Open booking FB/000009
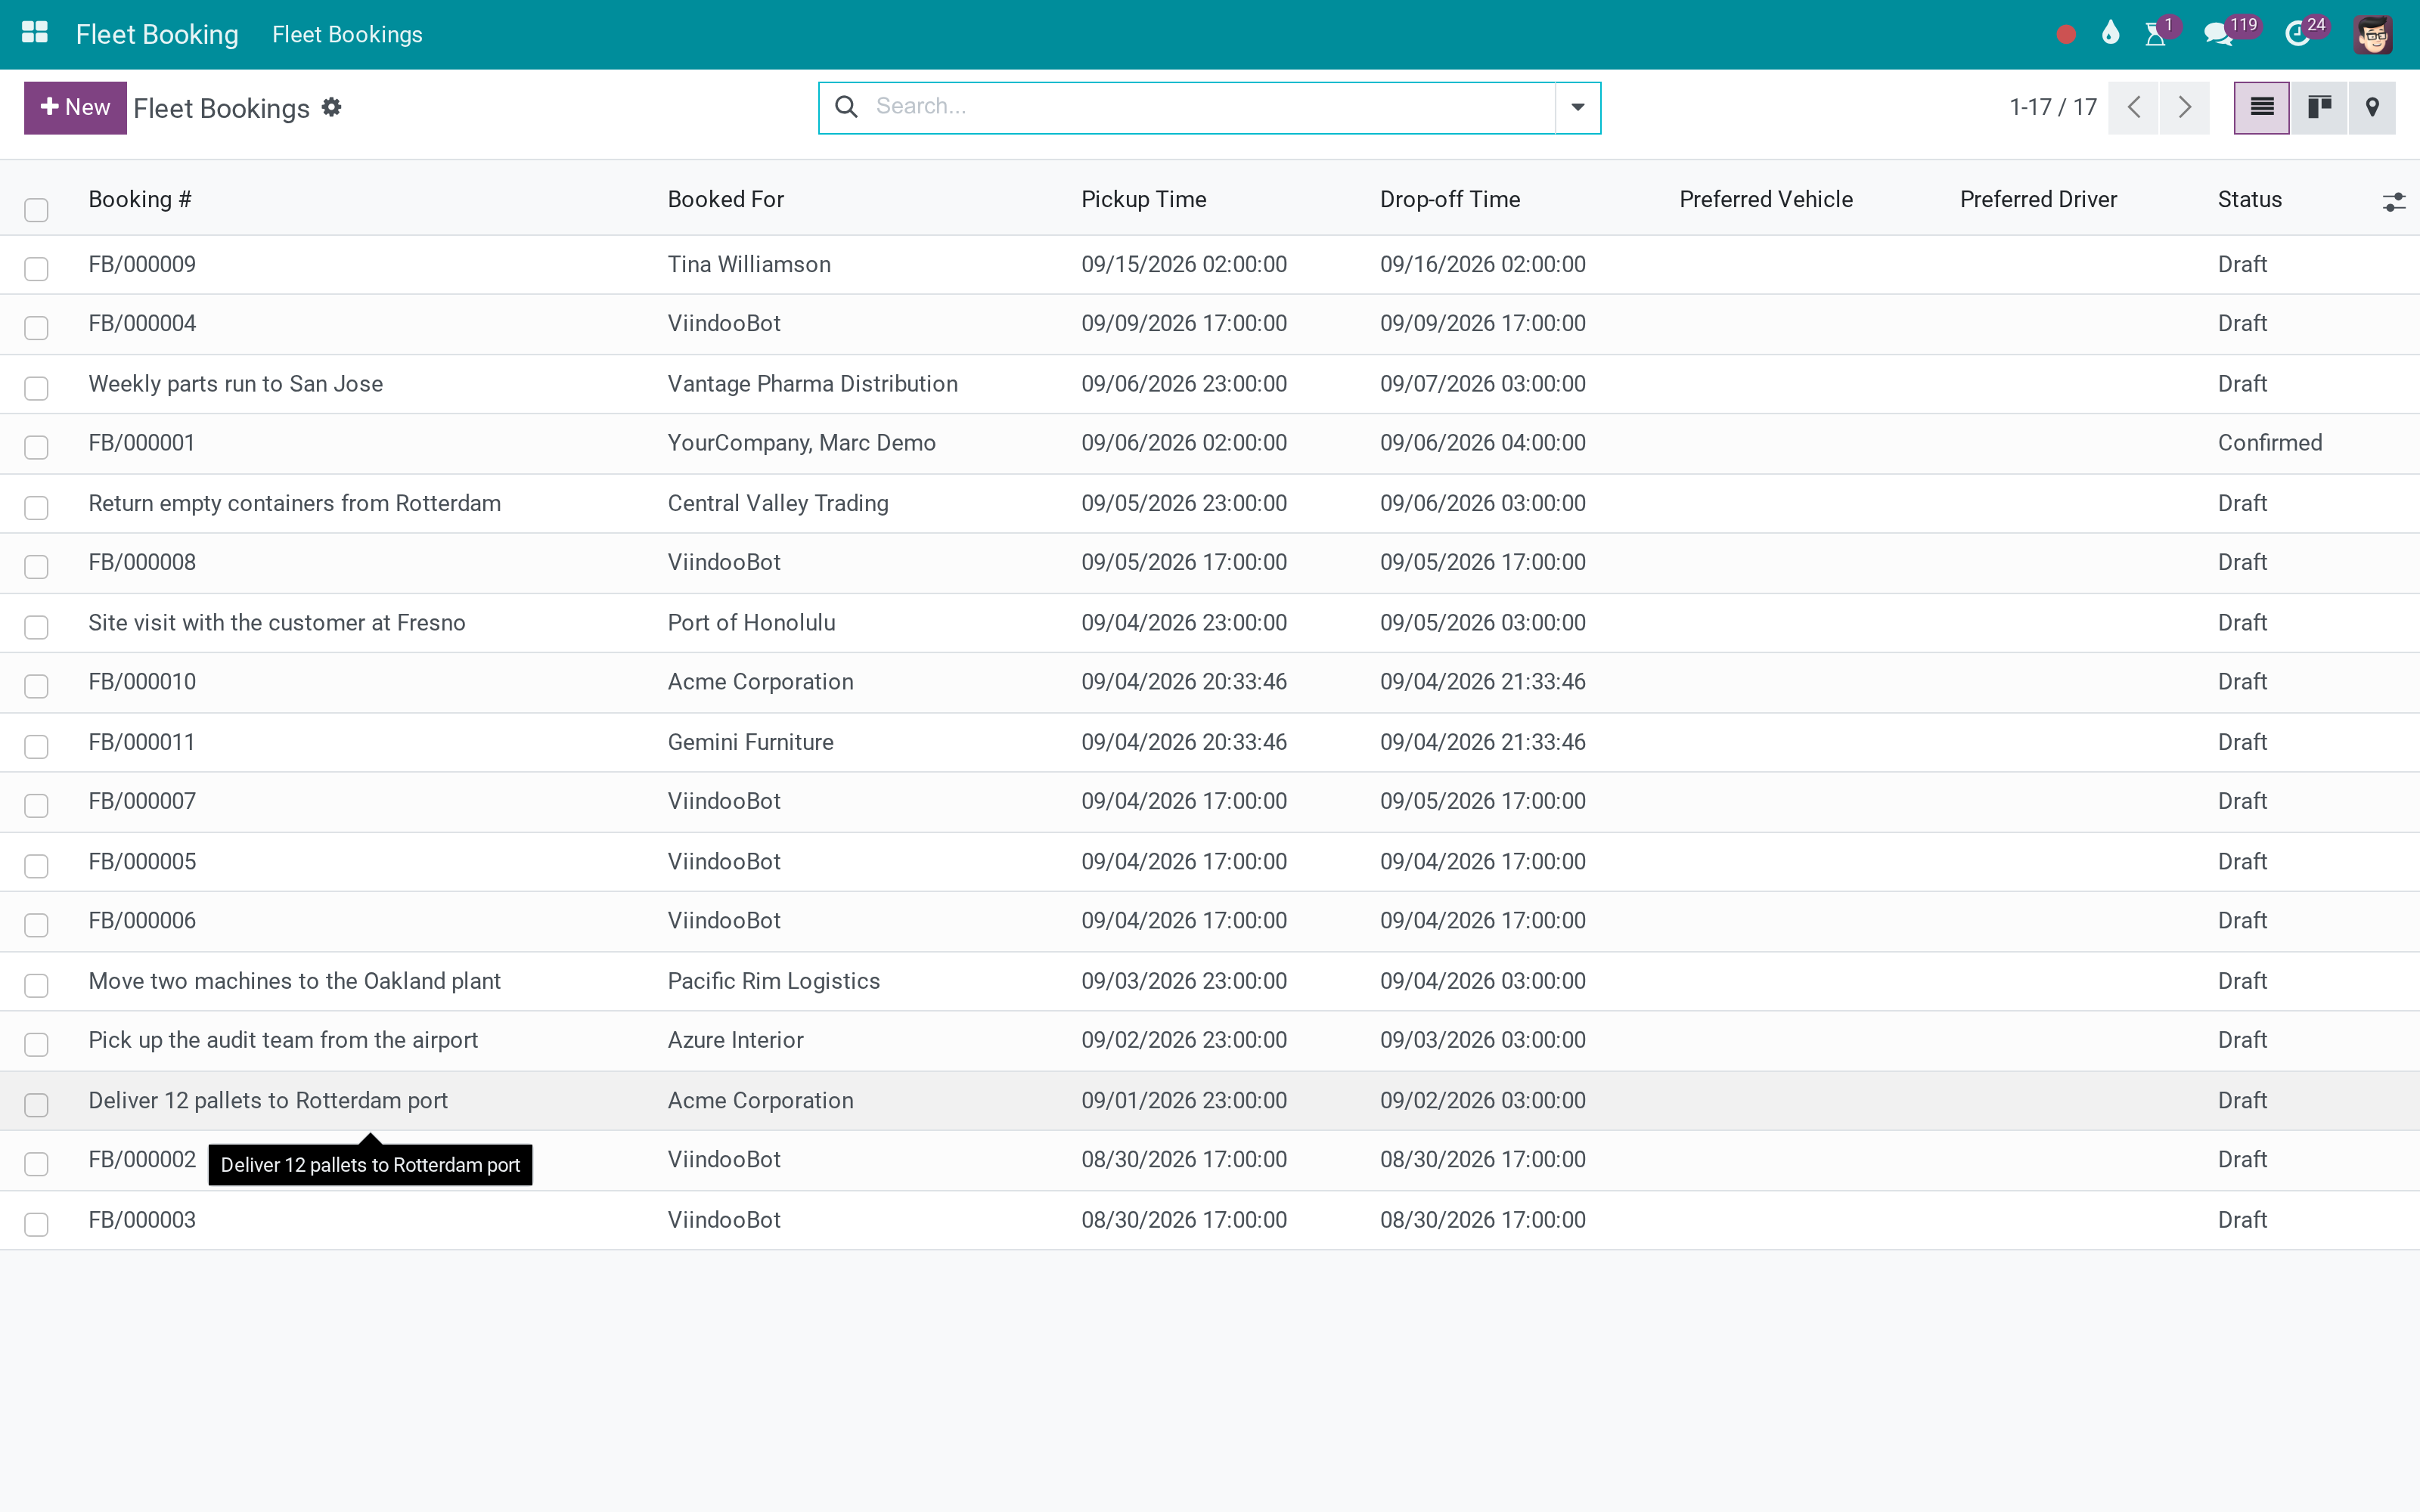Viewport: 2420px width, 1512px height. pos(142,264)
